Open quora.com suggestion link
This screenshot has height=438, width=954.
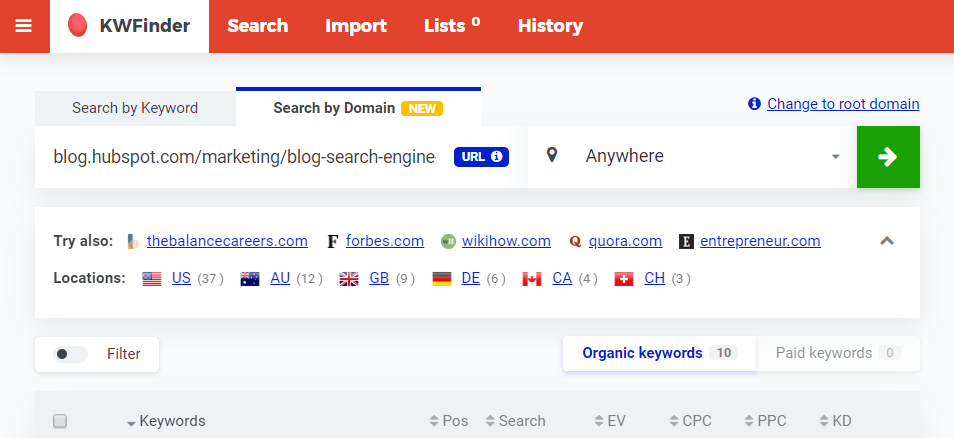[625, 241]
